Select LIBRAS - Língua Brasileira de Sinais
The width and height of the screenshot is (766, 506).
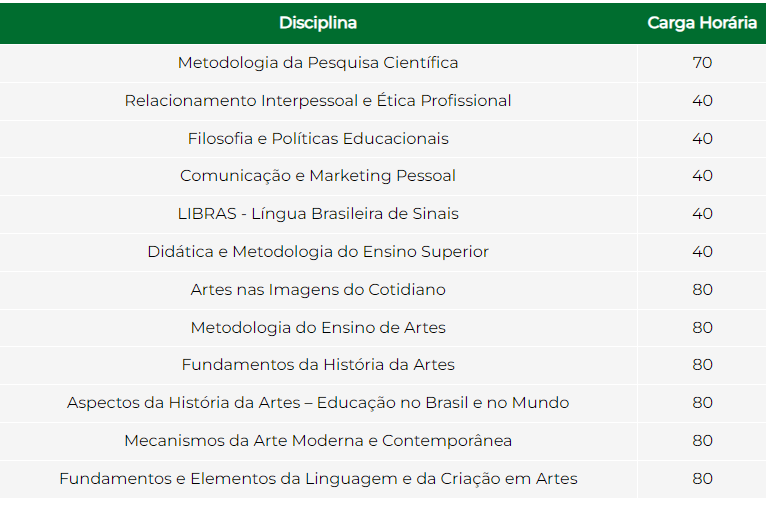tap(318, 214)
